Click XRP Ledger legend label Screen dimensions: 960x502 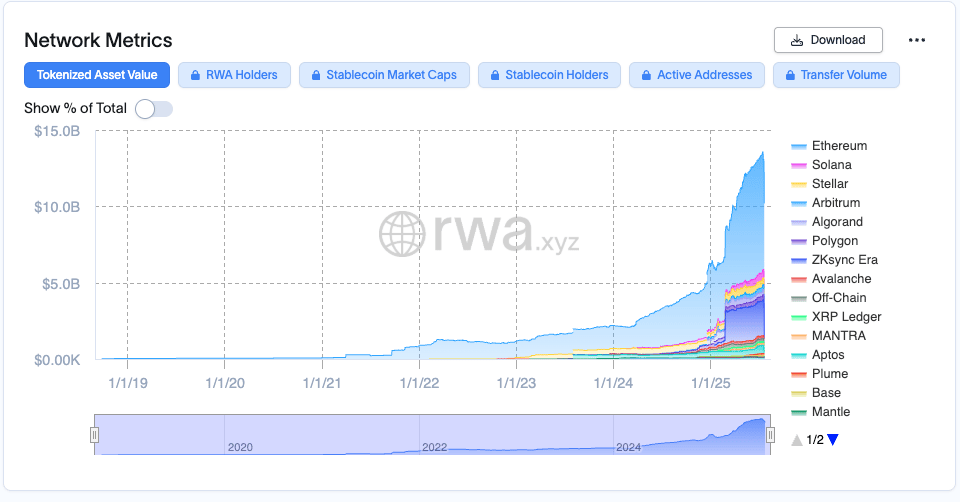(846, 317)
